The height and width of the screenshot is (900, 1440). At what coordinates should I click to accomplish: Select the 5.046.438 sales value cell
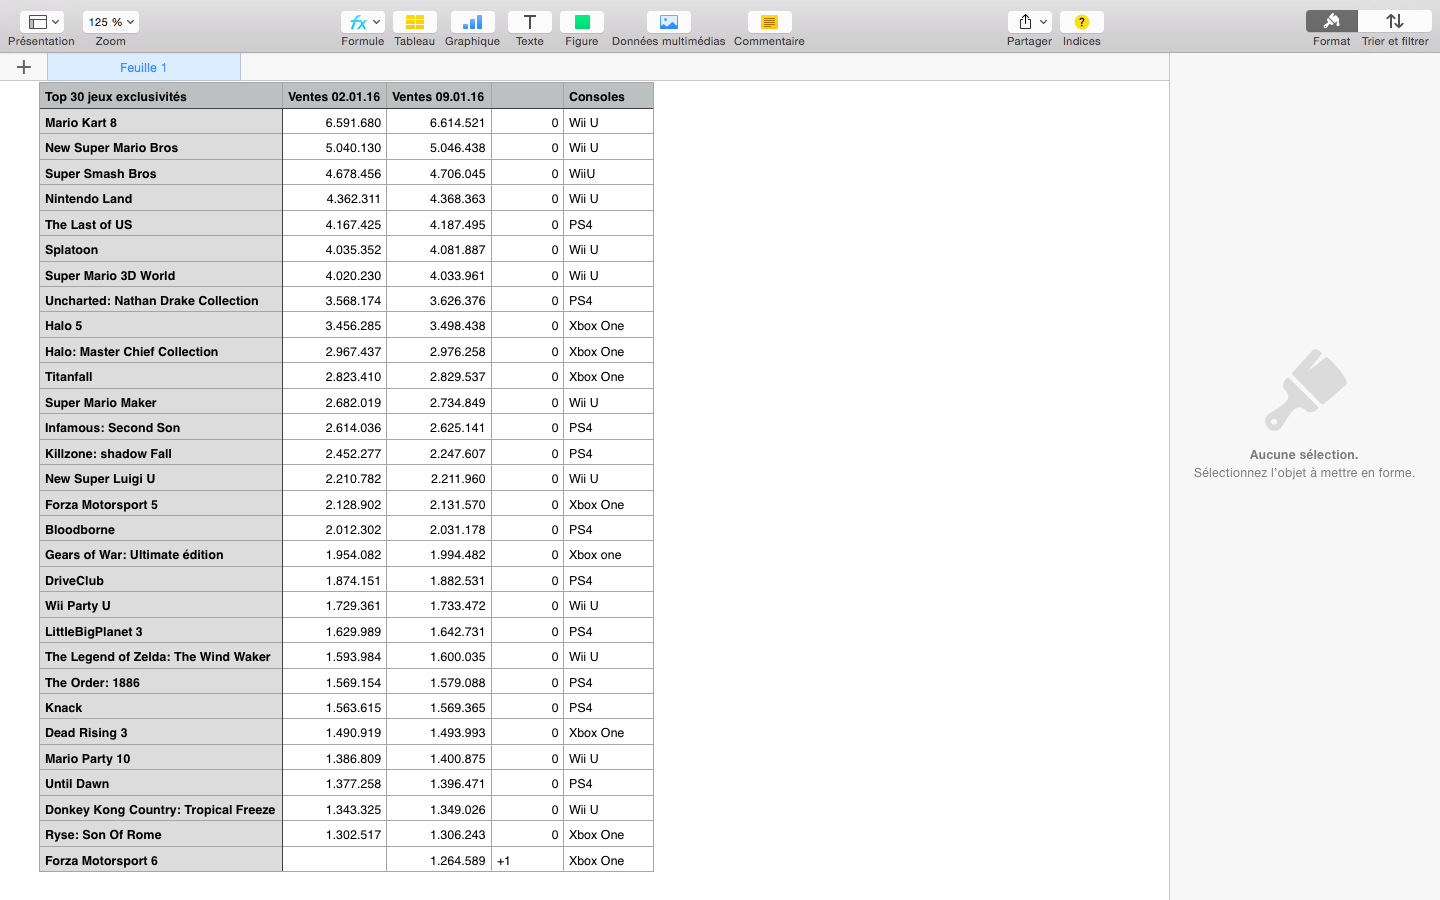click(438, 147)
